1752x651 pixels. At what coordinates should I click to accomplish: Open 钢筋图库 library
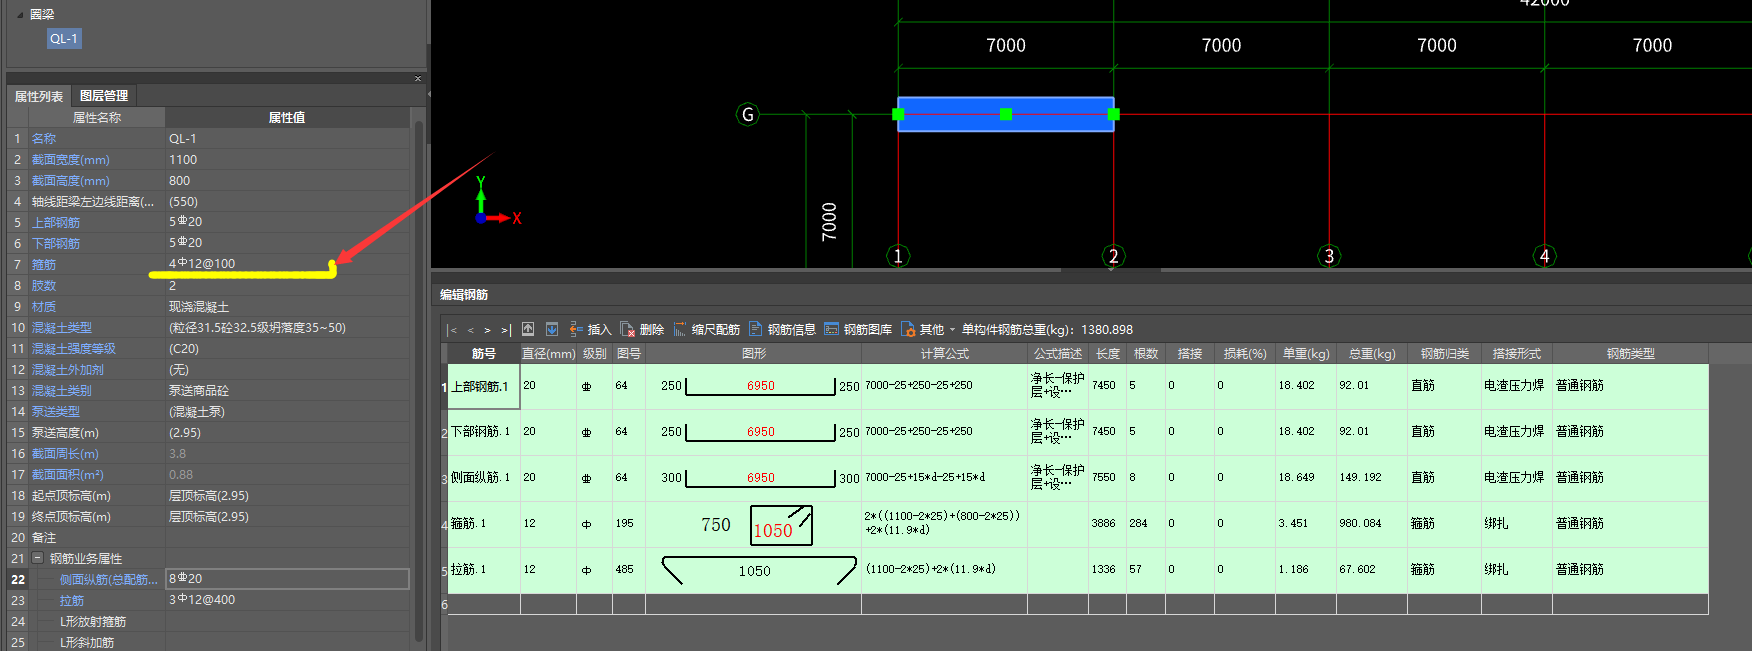pos(858,329)
